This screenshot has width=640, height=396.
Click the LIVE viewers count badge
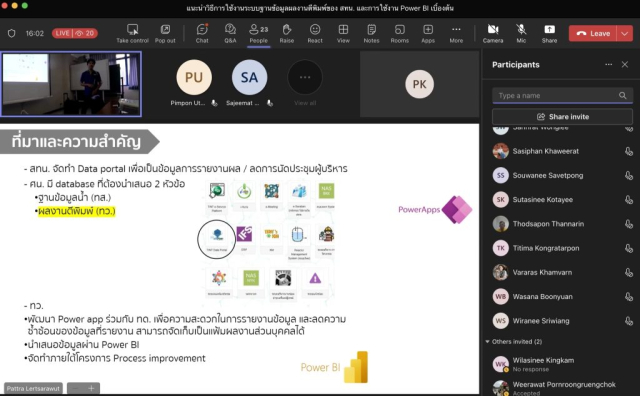(75, 33)
